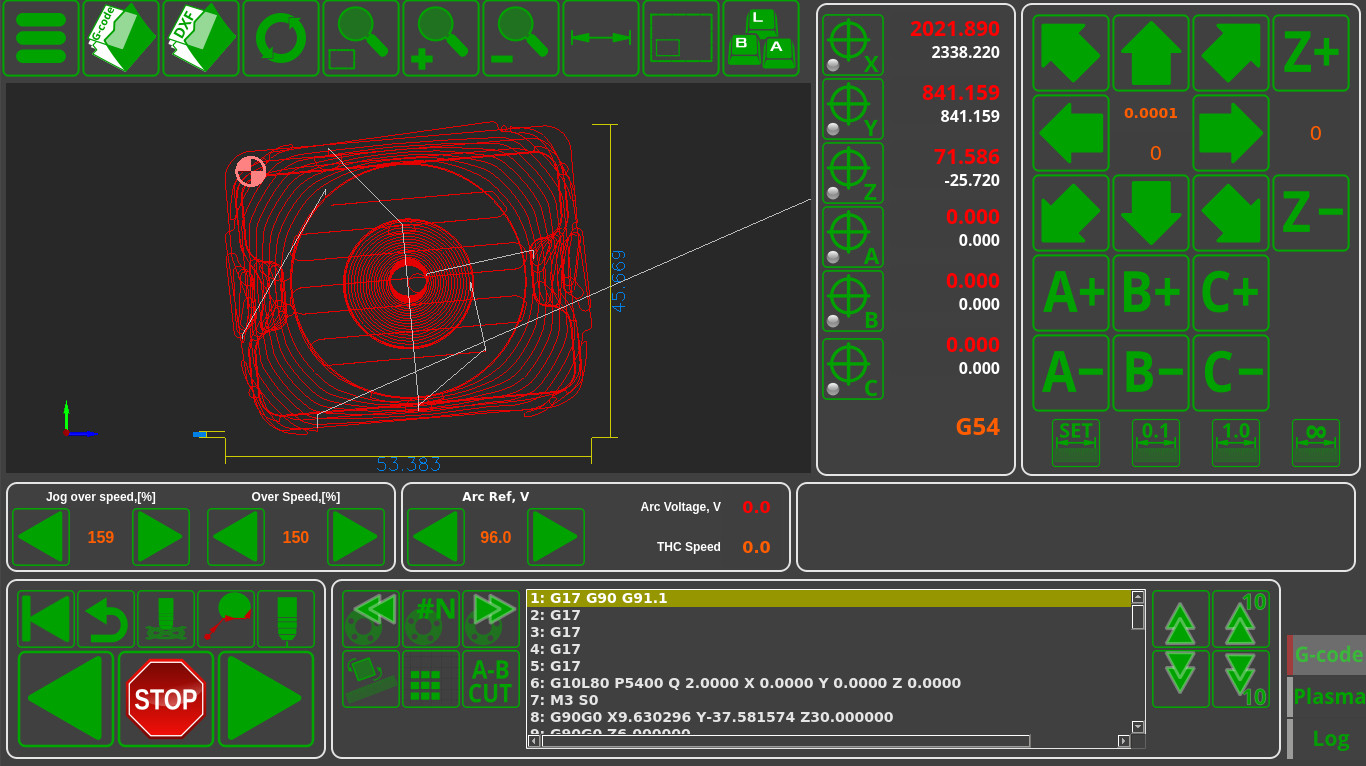Select the 1.0 jog step mode
Image resolution: width=1366 pixels, height=766 pixels.
point(1235,442)
